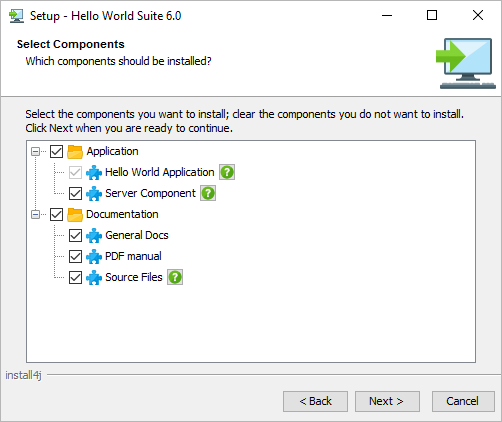Screen dimensions: 502x422
Task: Go to the previous step with Back
Action: (315, 401)
